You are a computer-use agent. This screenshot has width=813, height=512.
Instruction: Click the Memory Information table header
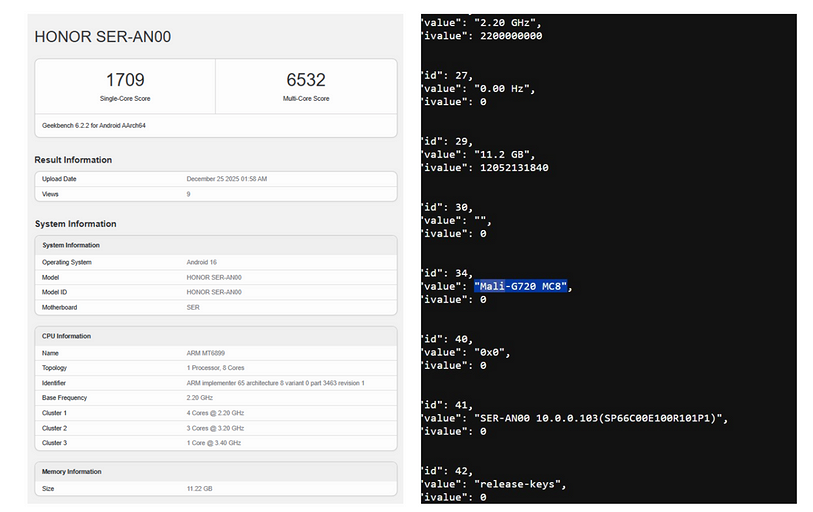72,471
